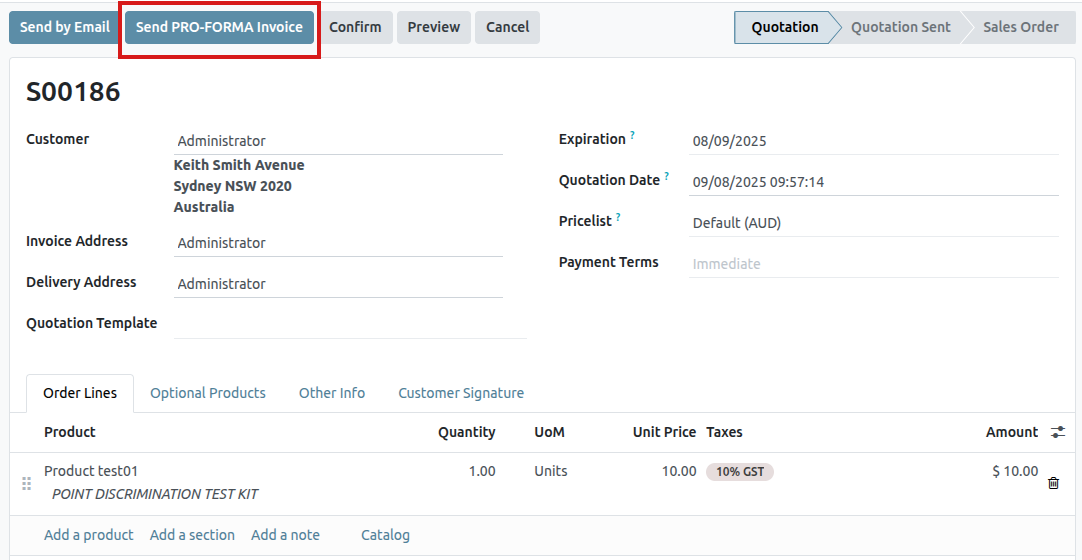This screenshot has width=1082, height=560.
Task: Open the Customer dropdown field
Action: click(x=338, y=141)
